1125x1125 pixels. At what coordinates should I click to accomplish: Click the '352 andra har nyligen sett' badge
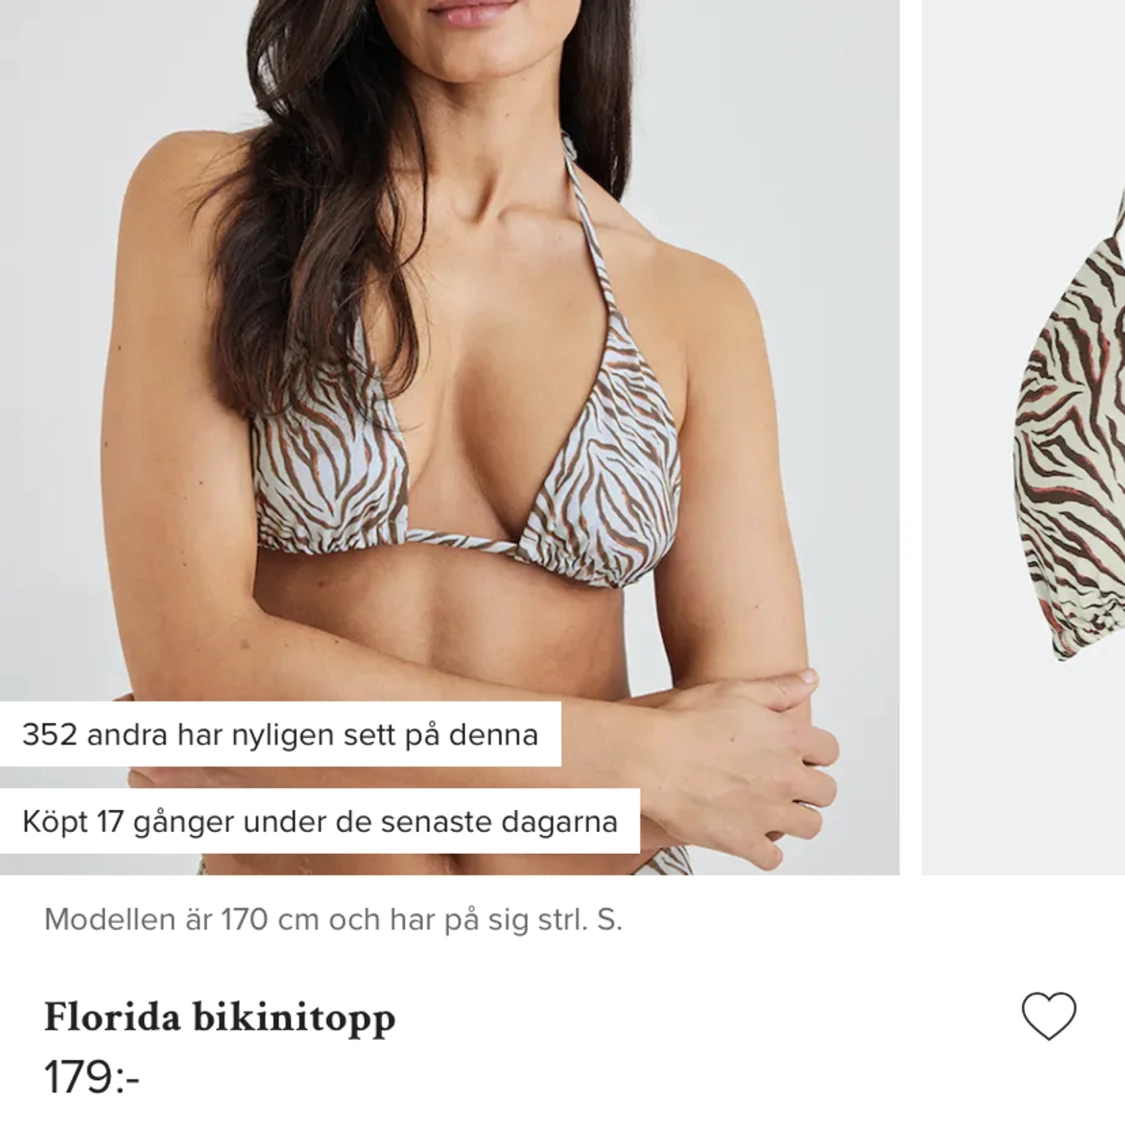coord(281,735)
